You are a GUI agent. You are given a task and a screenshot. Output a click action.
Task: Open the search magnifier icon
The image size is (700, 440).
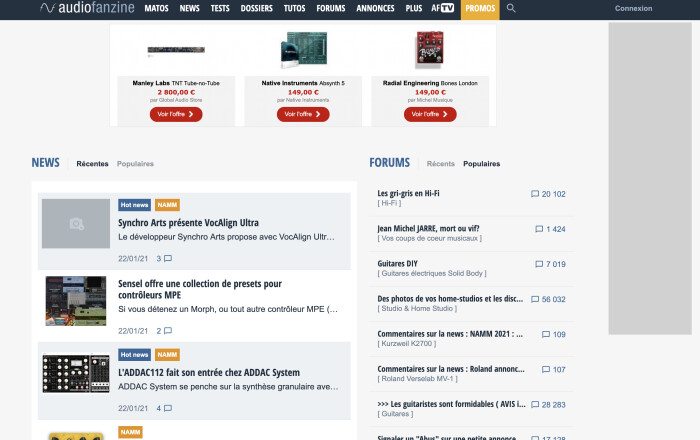point(511,8)
